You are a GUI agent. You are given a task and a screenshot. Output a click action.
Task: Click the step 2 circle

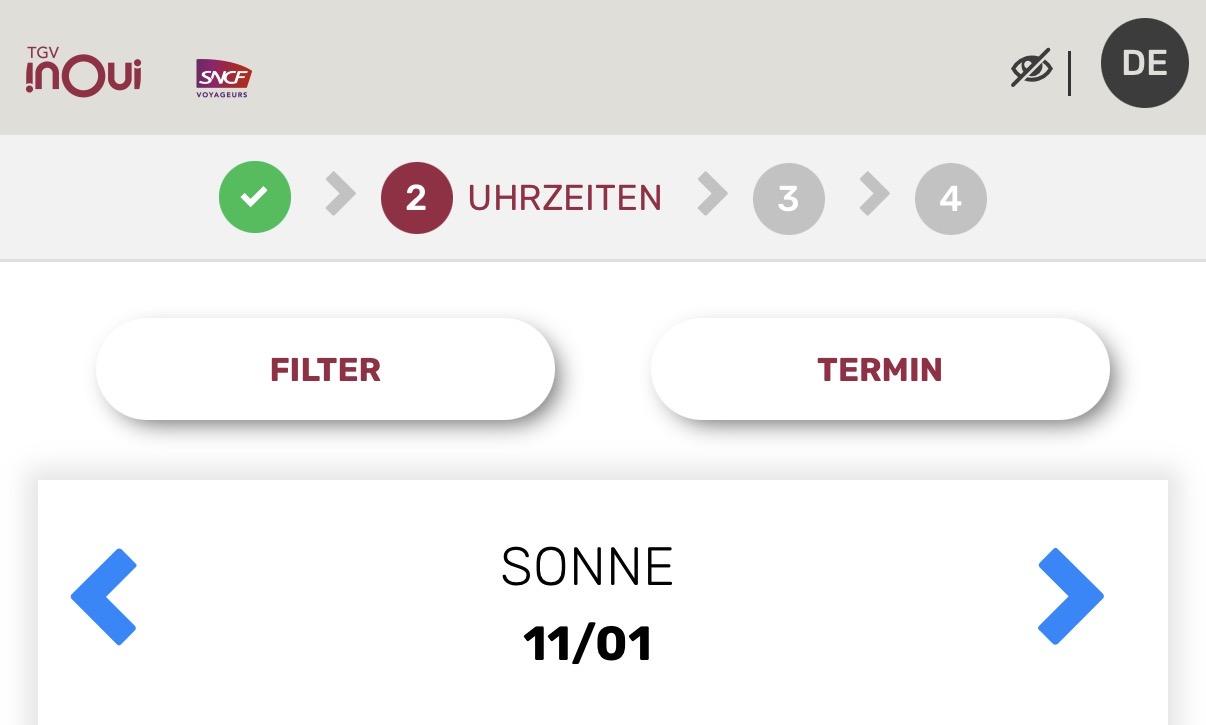pyautogui.click(x=416, y=198)
